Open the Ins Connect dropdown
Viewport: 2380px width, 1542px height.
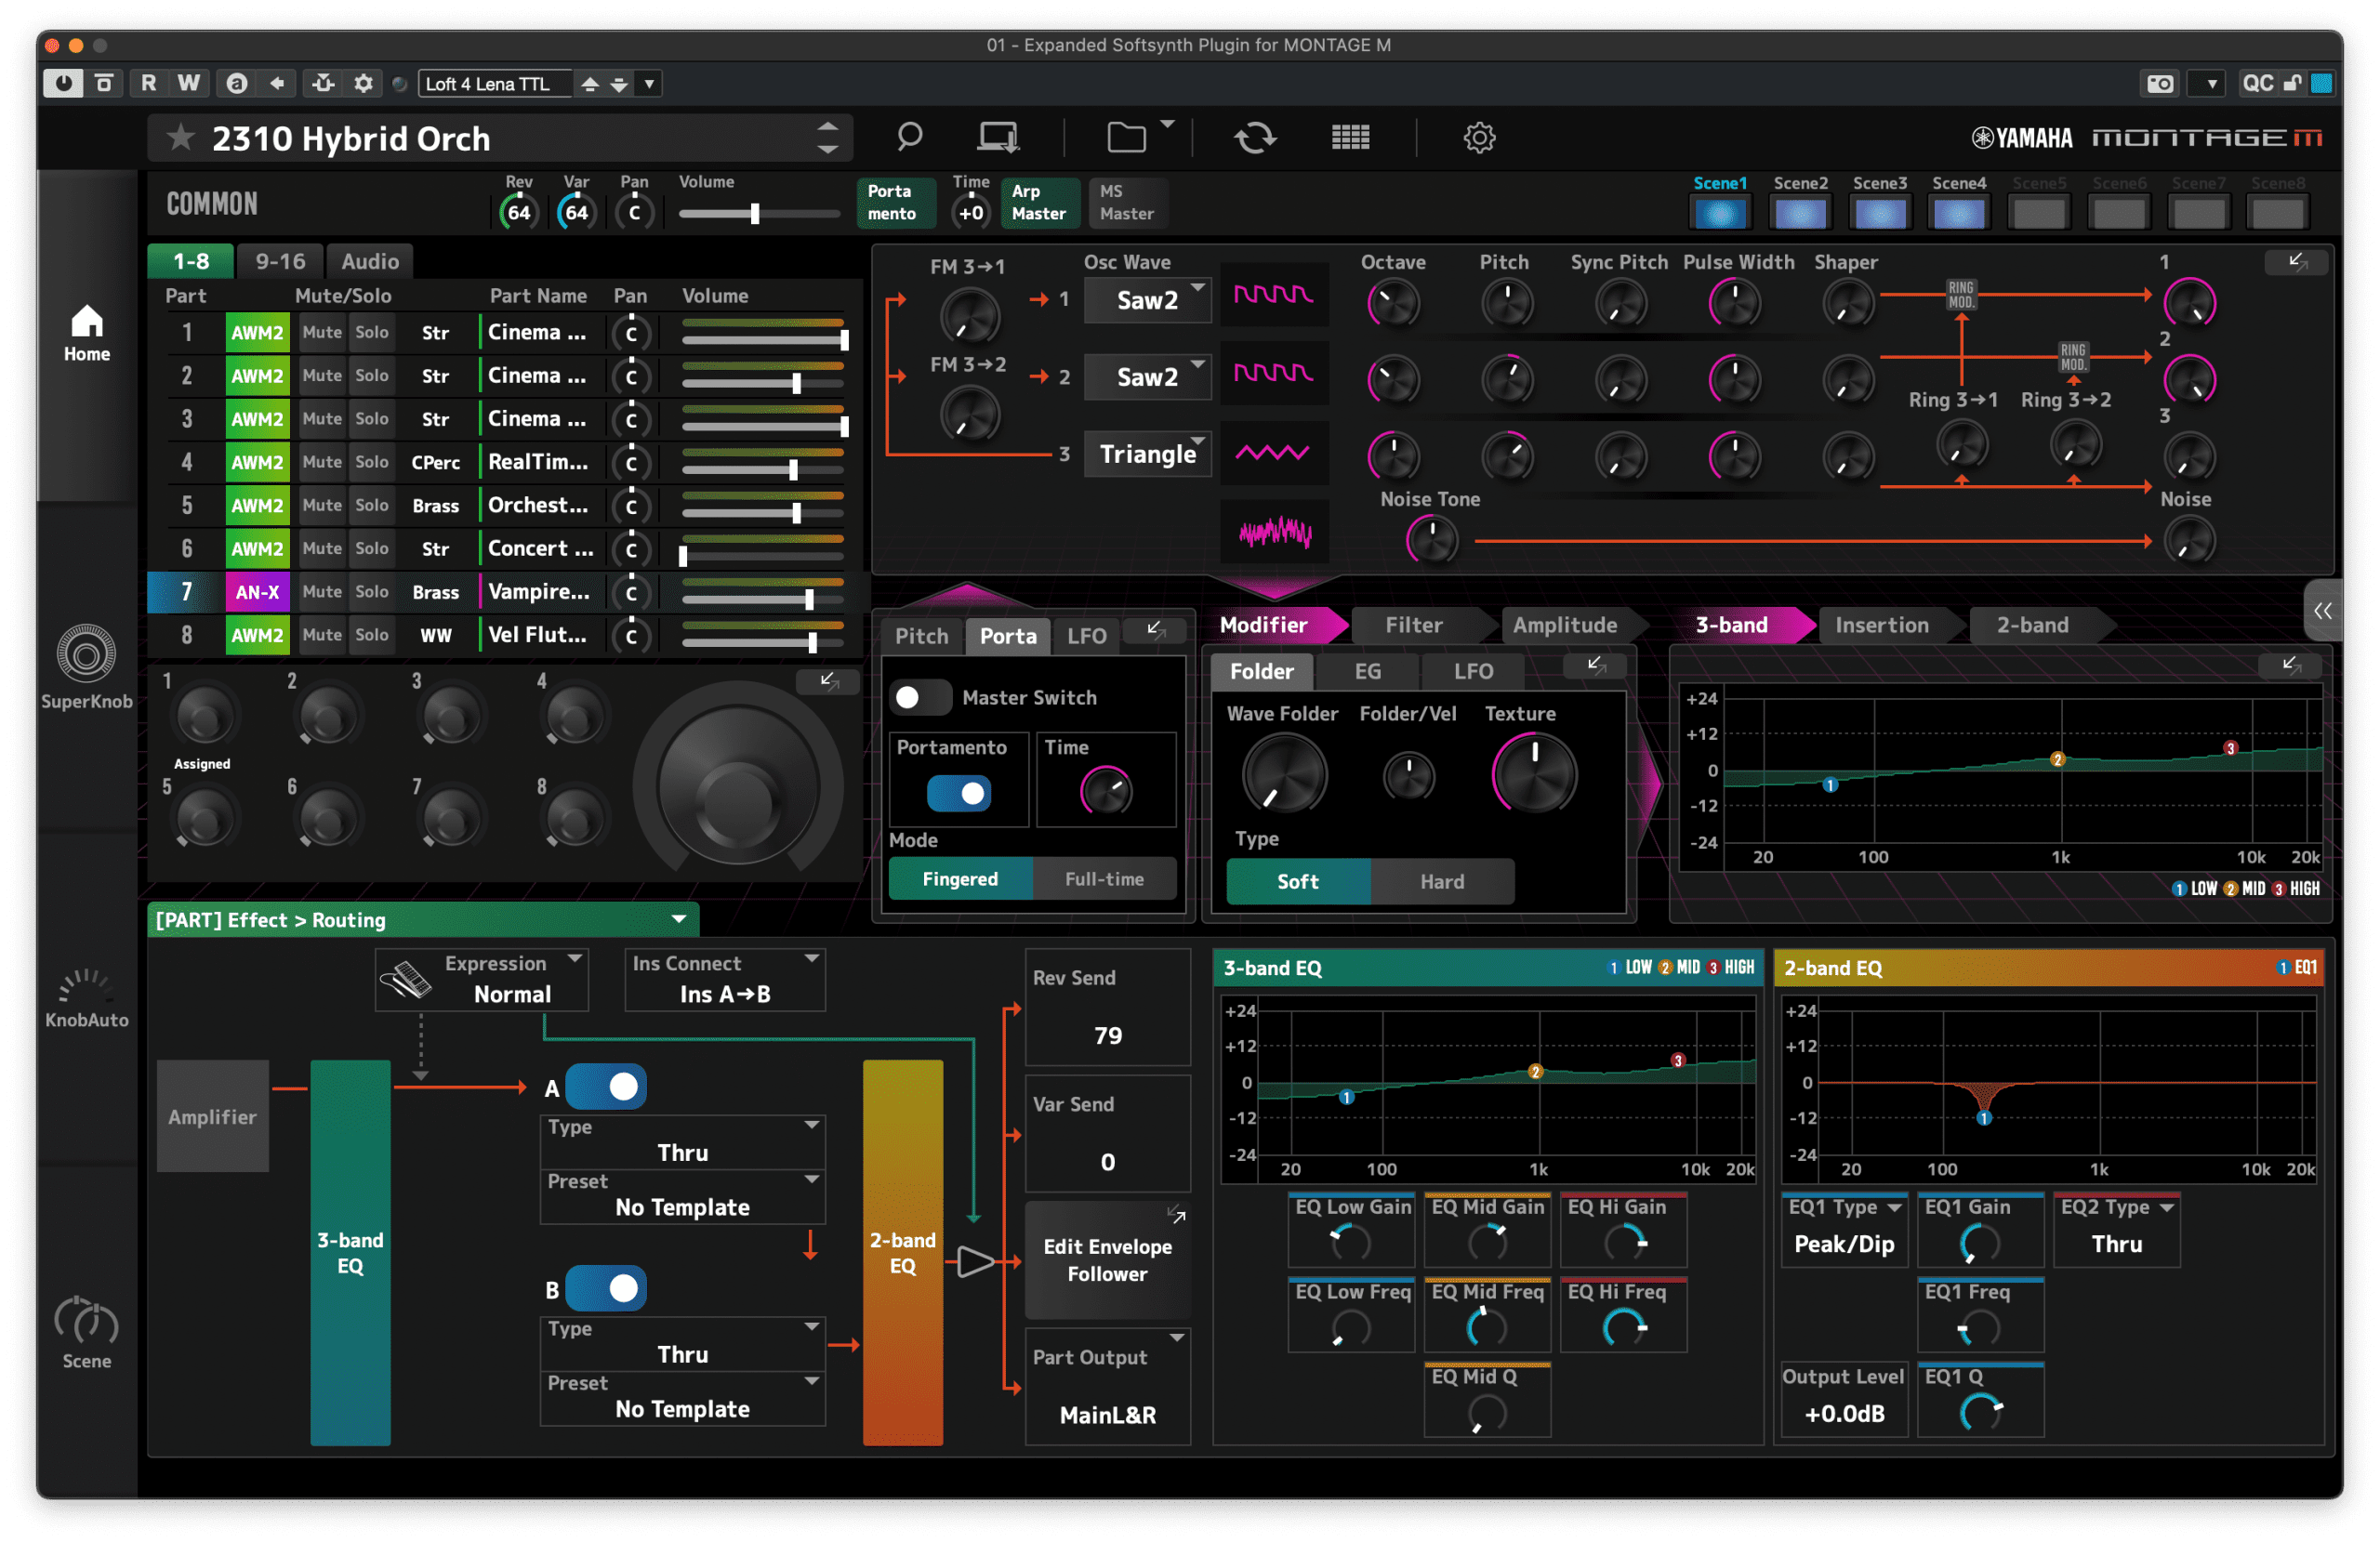pyautogui.click(x=725, y=979)
